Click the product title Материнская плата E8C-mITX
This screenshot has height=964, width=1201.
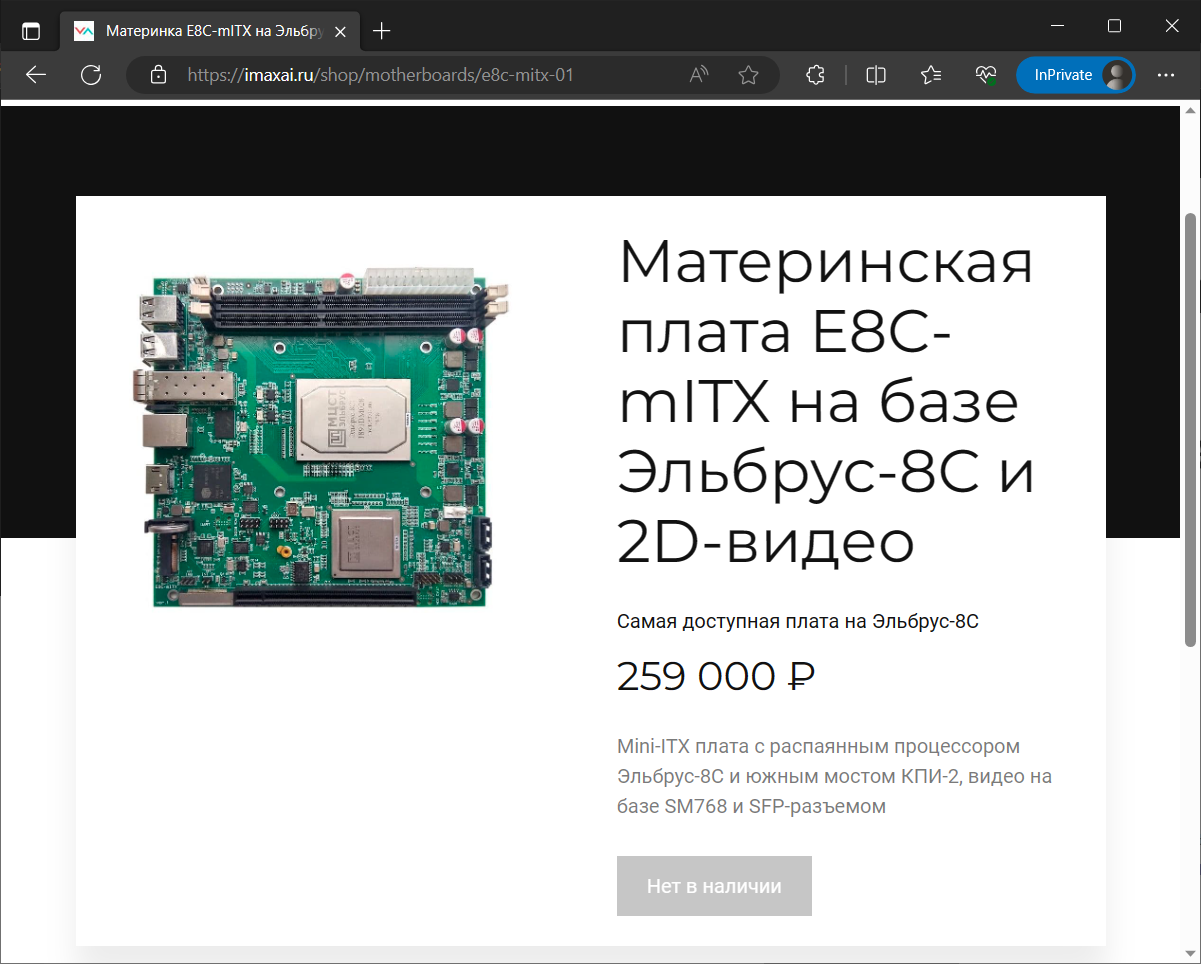tap(825, 401)
